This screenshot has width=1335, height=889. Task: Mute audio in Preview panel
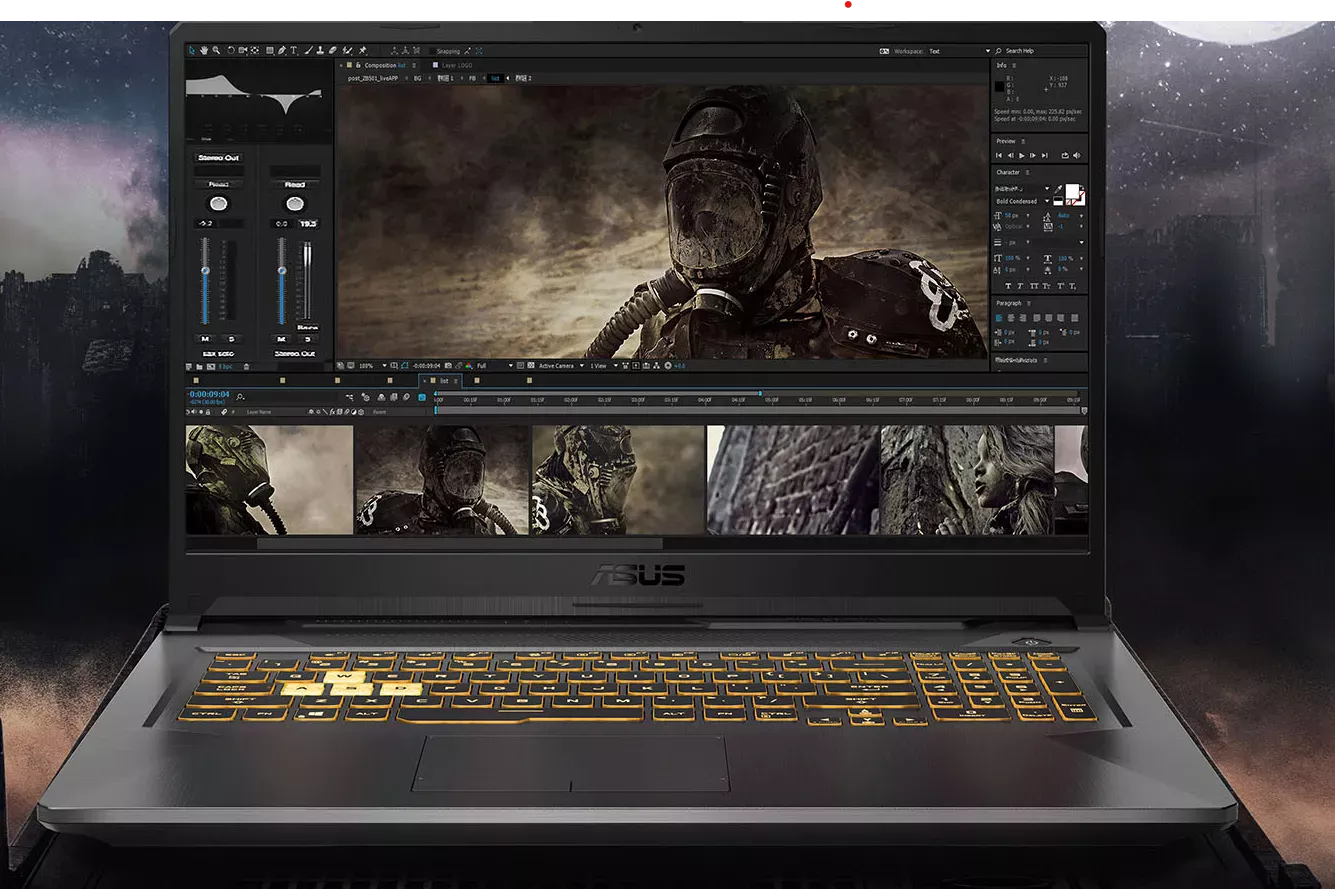click(1077, 155)
